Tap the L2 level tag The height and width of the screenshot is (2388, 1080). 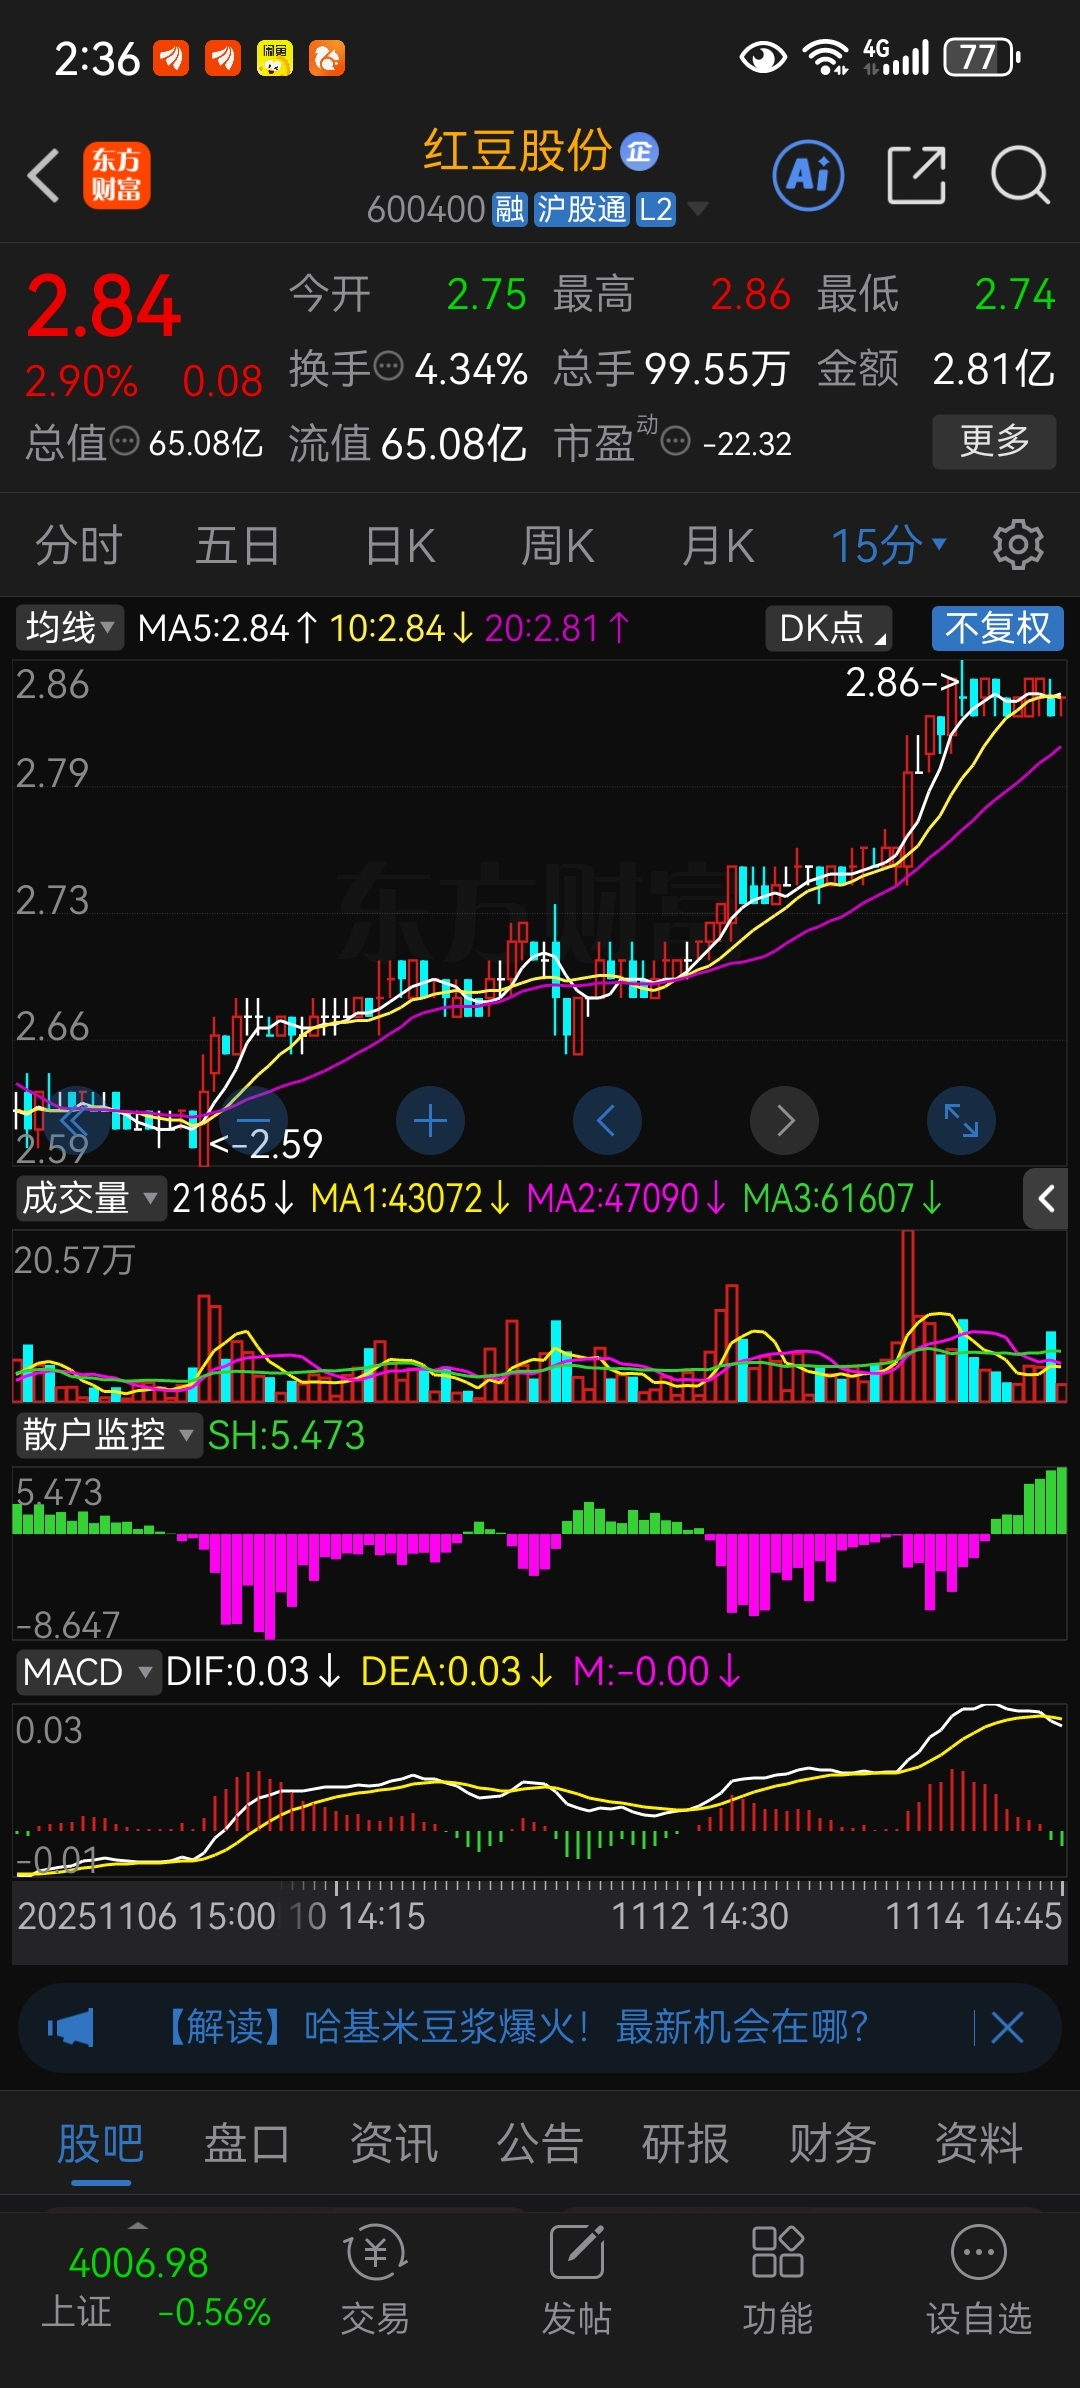tap(656, 210)
